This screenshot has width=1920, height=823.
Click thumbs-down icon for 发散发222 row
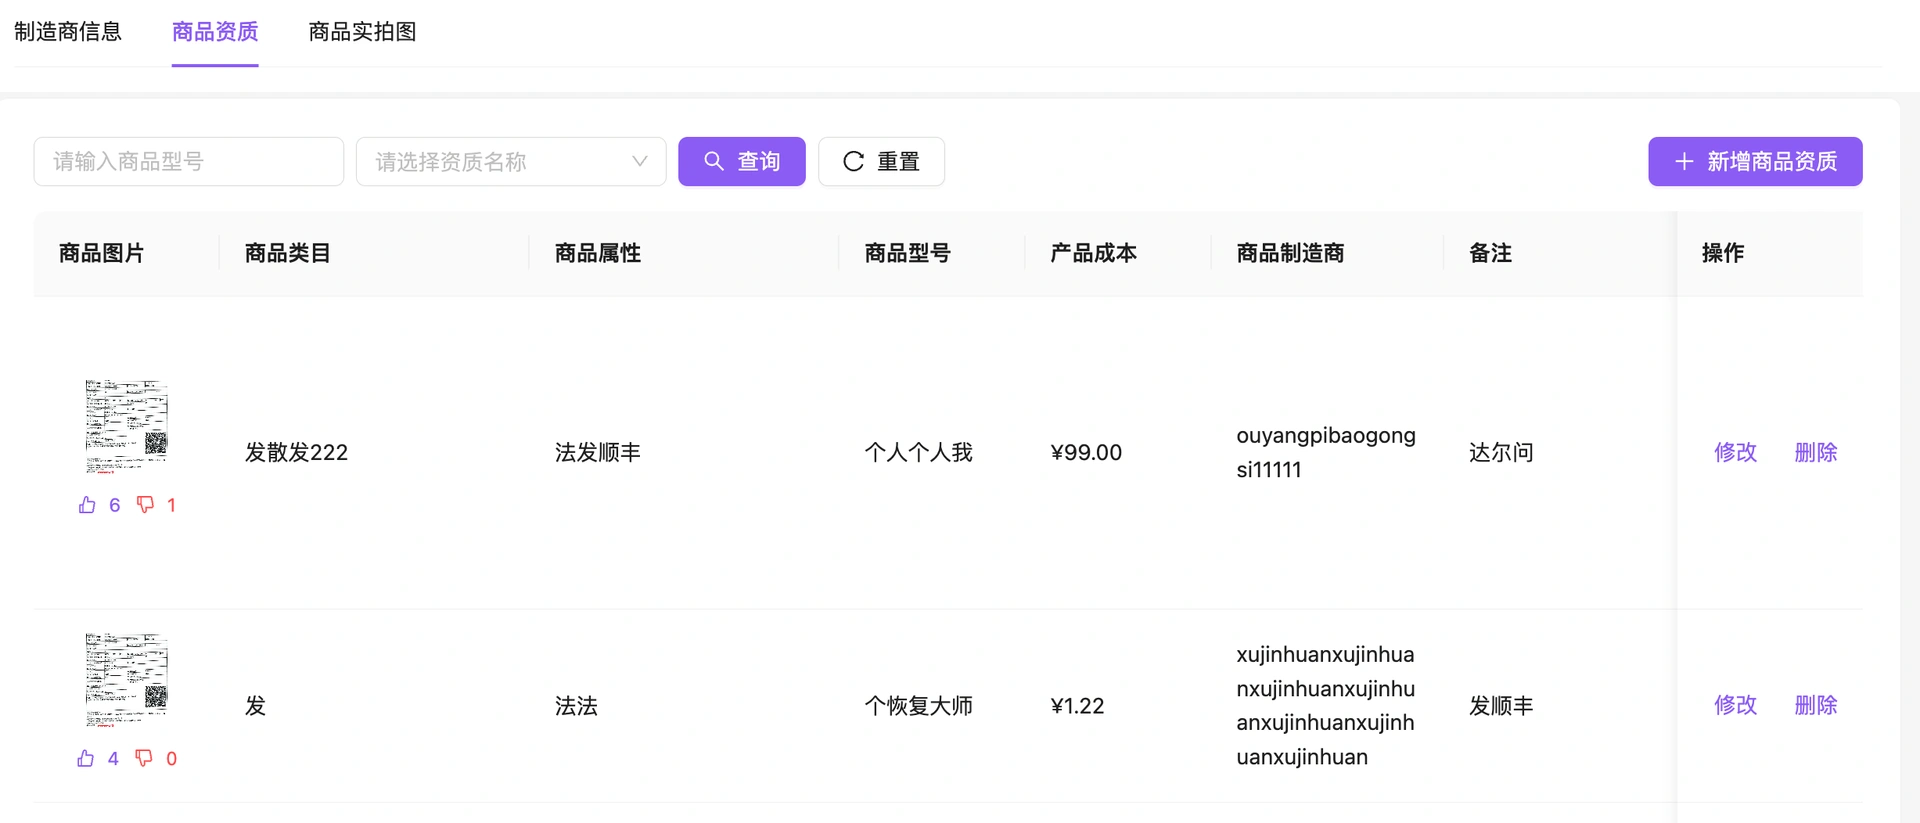pos(146,505)
